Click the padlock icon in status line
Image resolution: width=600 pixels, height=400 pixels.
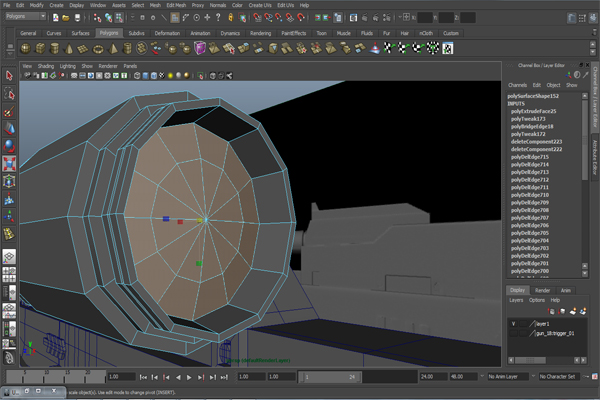[231, 17]
